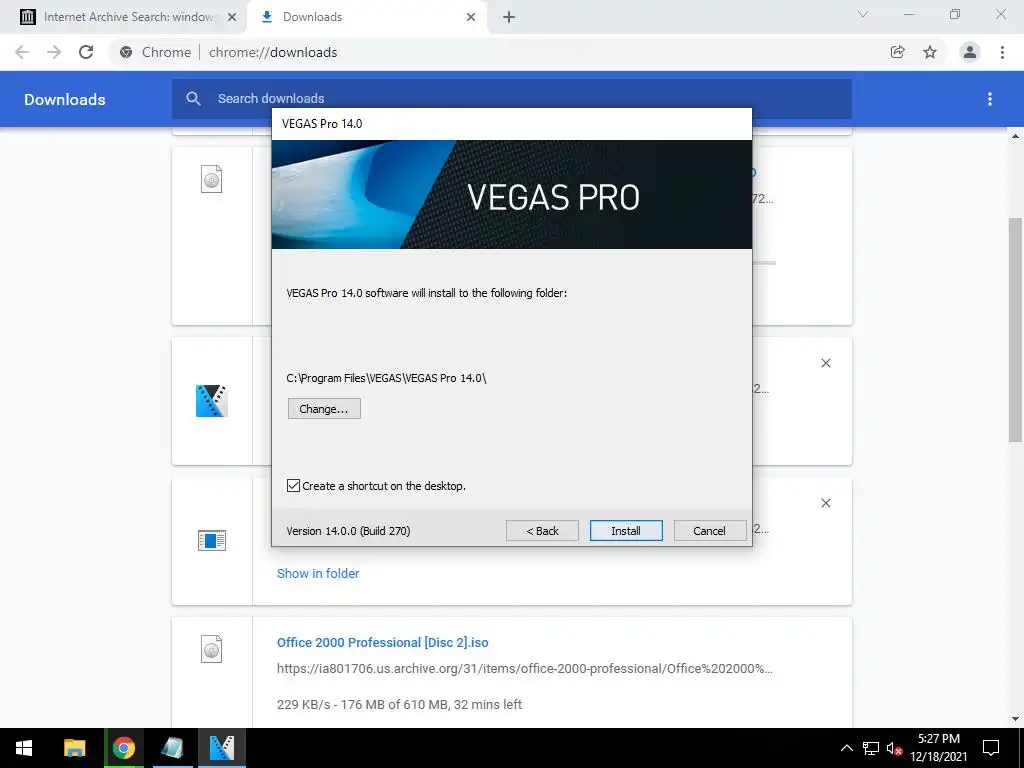Click Show in folder link
Image resolution: width=1024 pixels, height=768 pixels.
click(x=318, y=573)
